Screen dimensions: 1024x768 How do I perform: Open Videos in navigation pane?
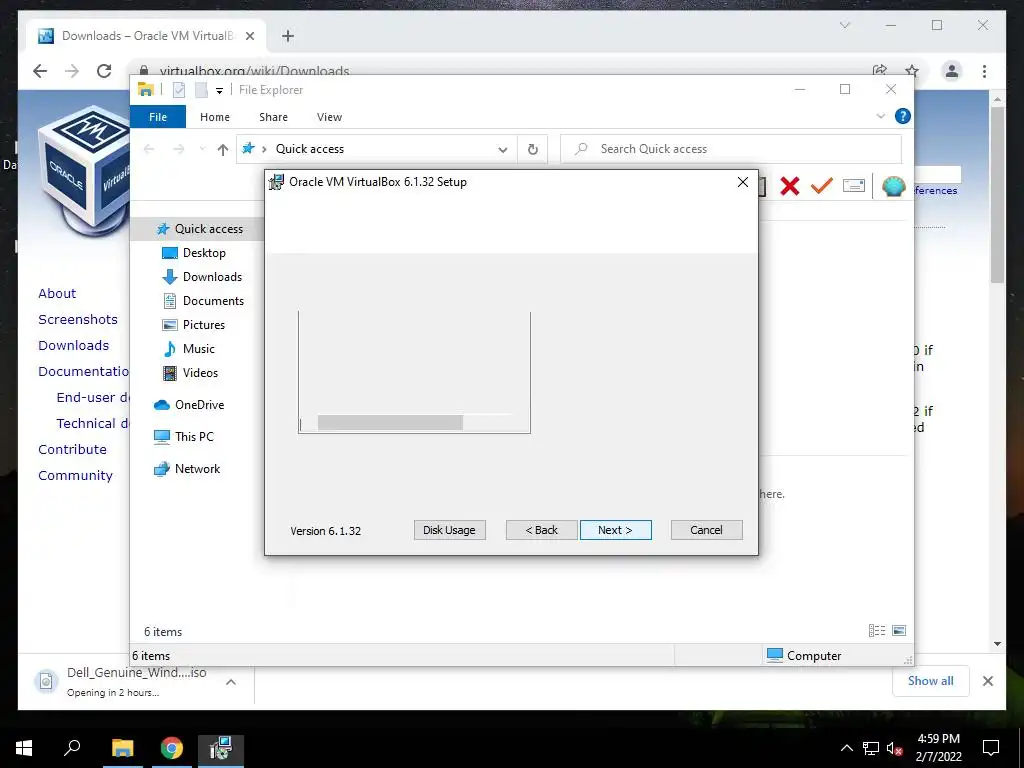pos(200,373)
